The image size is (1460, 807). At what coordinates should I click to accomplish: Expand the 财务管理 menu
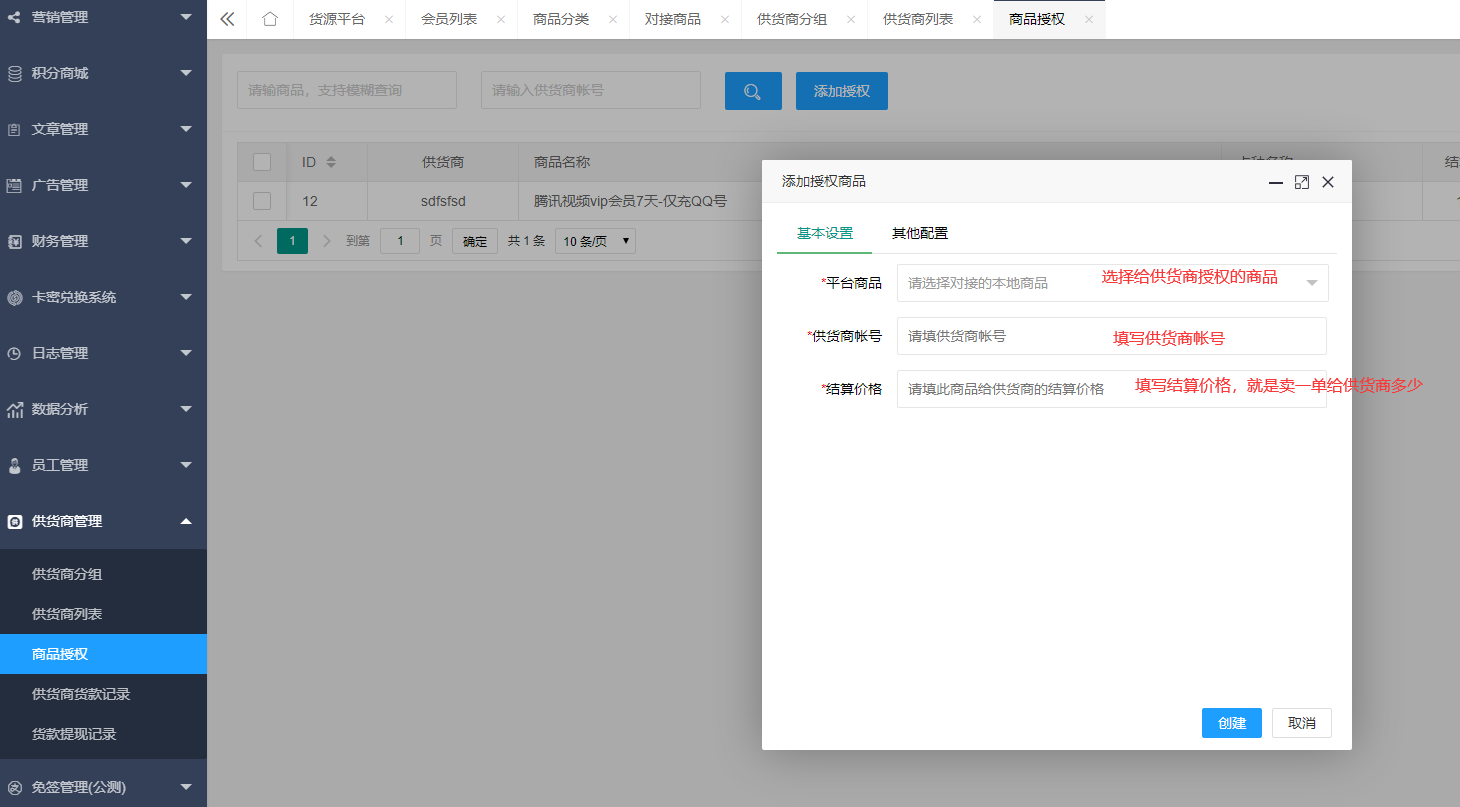[186, 241]
